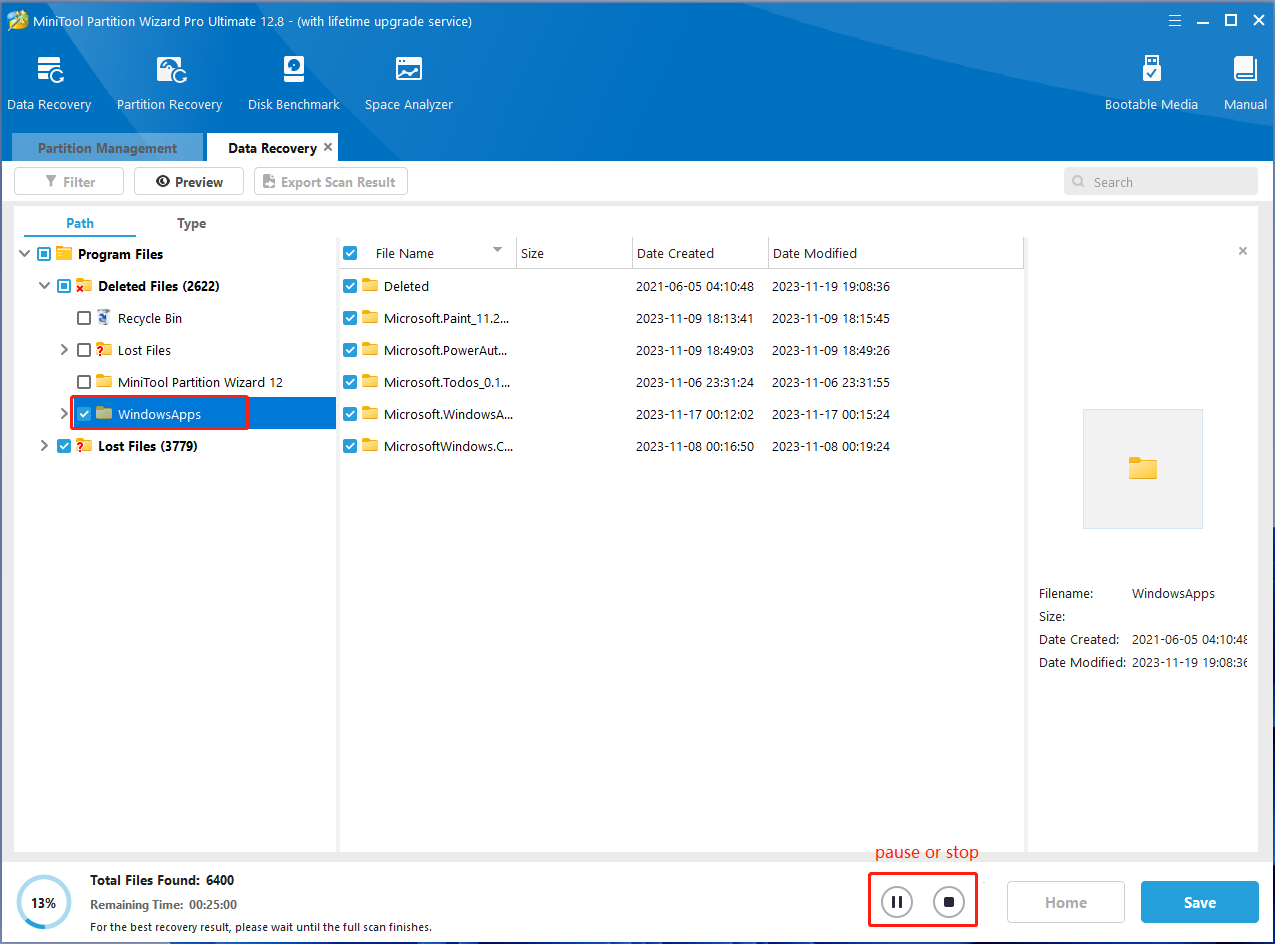Switch to the Partition Management tab
This screenshot has width=1275, height=944.
[x=106, y=147]
